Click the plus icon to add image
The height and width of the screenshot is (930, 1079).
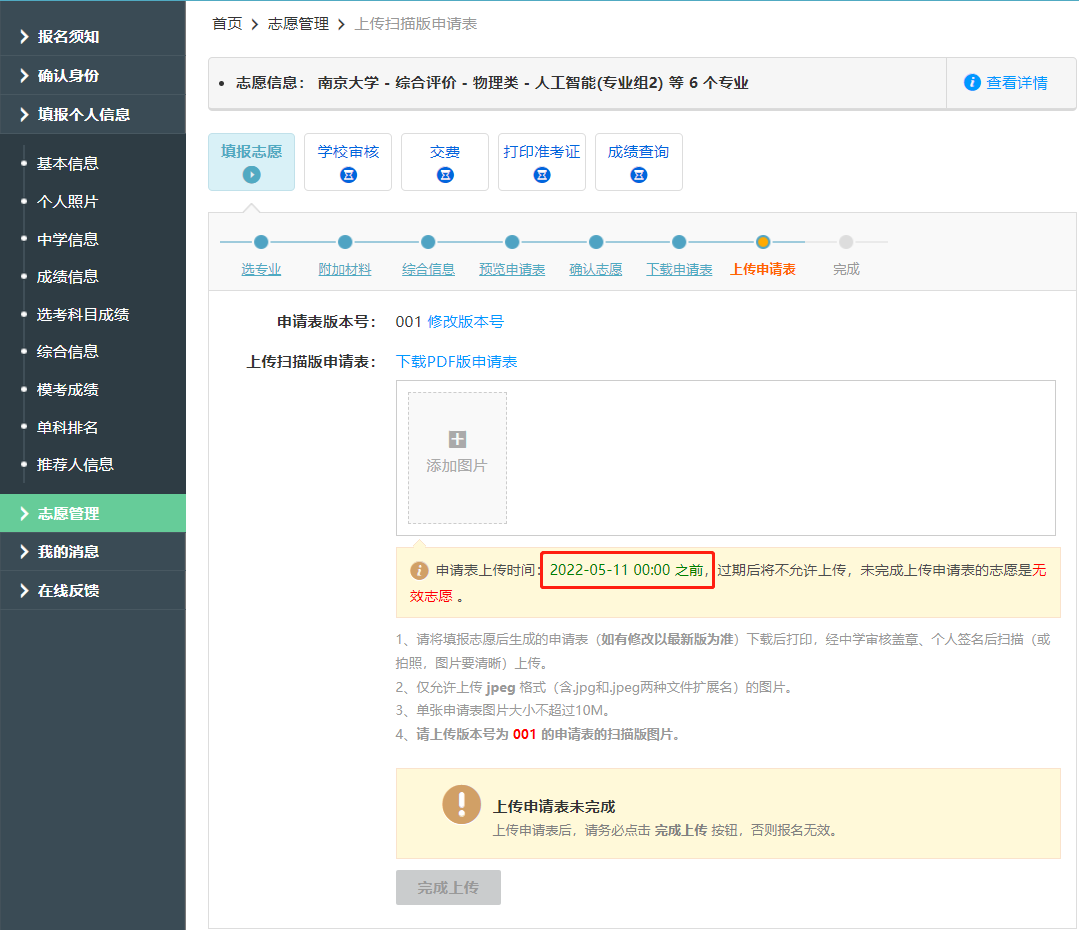click(457, 439)
